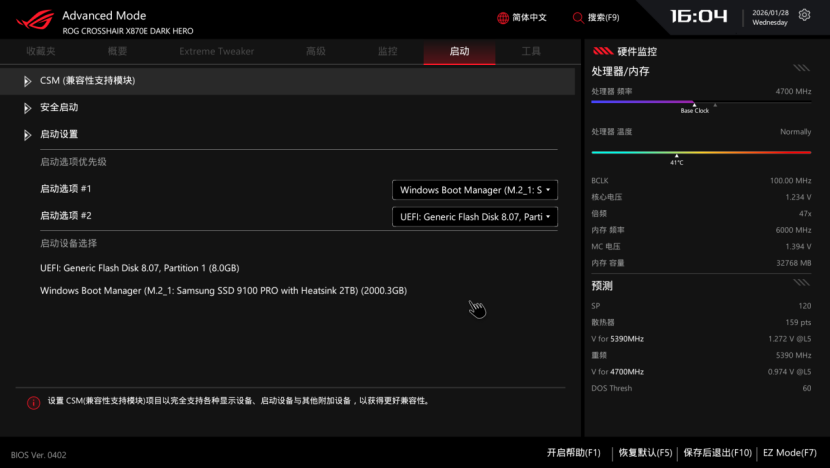830x468 pixels.
Task: Switch to the Extreme Tweaker tab
Action: point(217,51)
